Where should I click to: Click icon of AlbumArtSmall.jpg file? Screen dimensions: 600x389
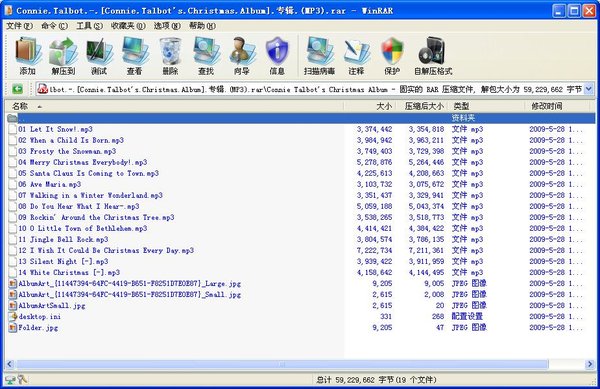13,306
